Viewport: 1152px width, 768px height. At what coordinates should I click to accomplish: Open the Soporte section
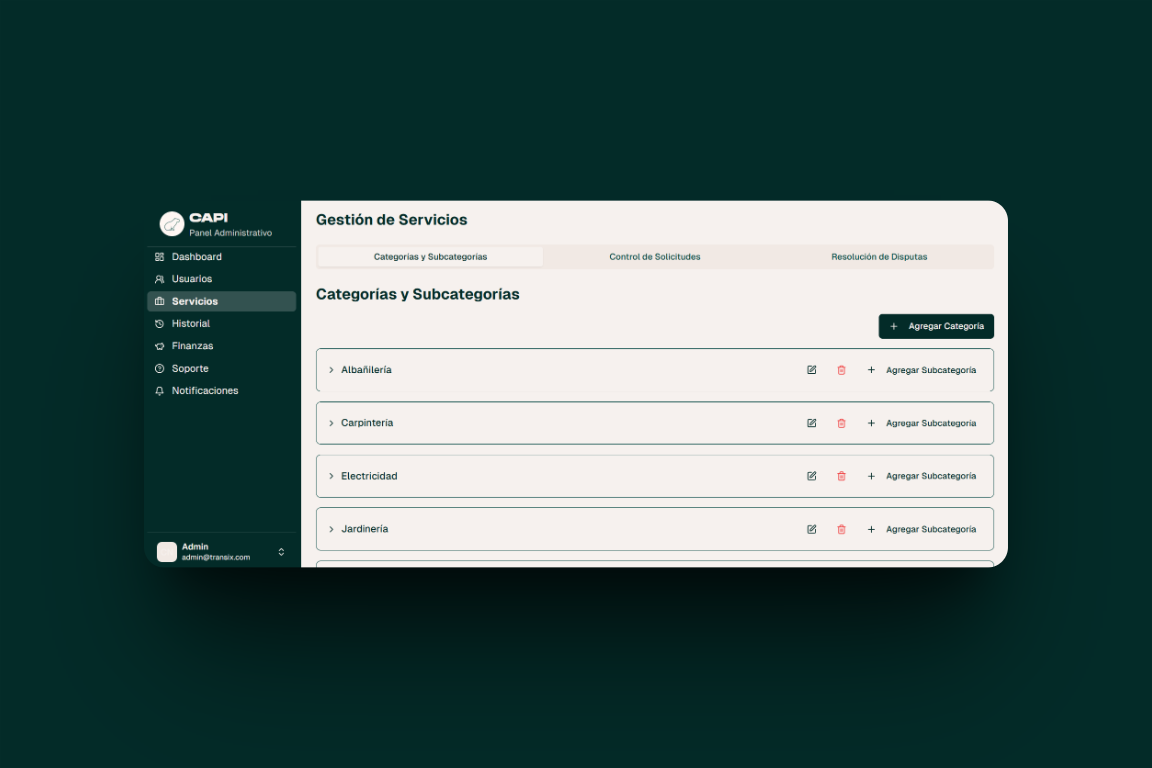coord(221,369)
